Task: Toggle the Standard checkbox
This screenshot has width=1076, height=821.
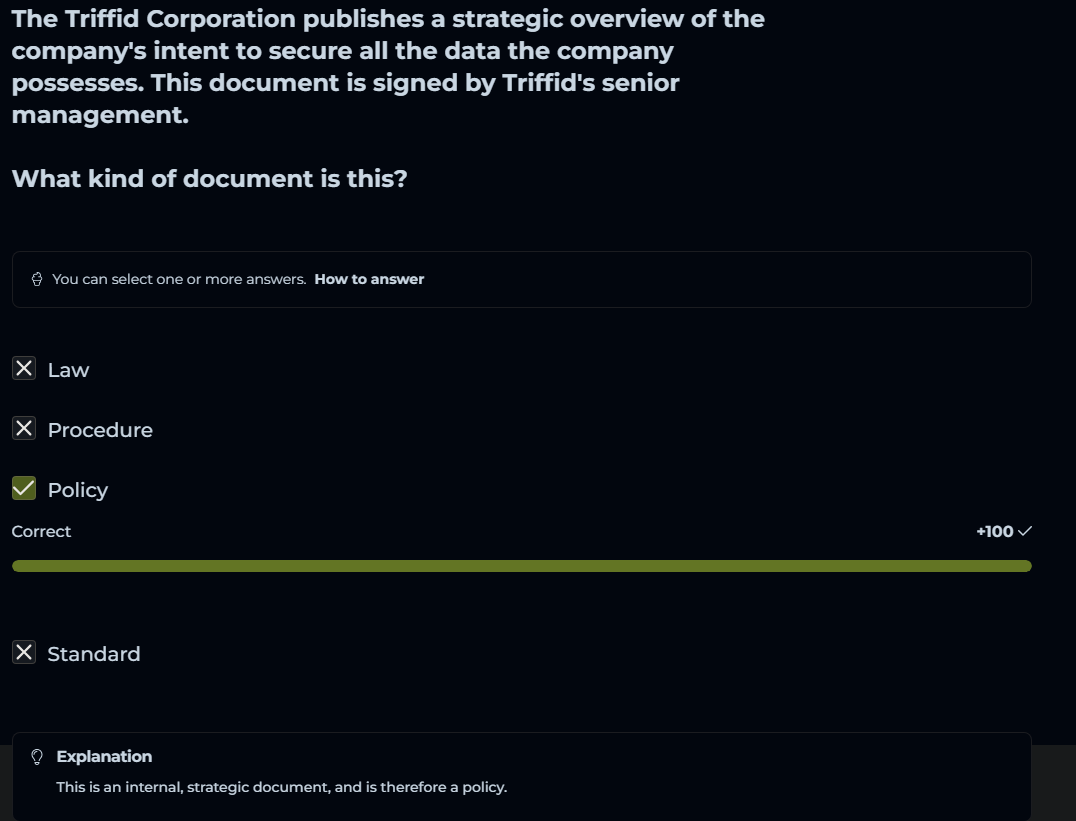Action: (24, 653)
